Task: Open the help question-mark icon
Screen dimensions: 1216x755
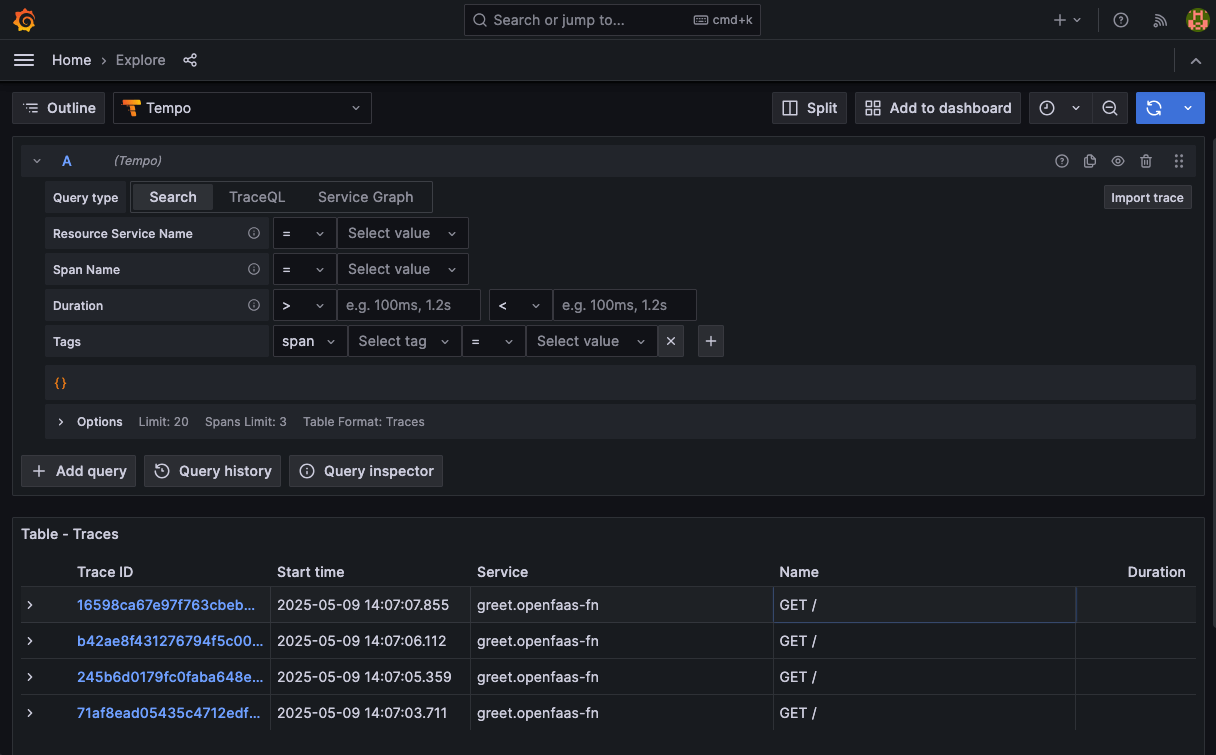Action: pos(1121,20)
